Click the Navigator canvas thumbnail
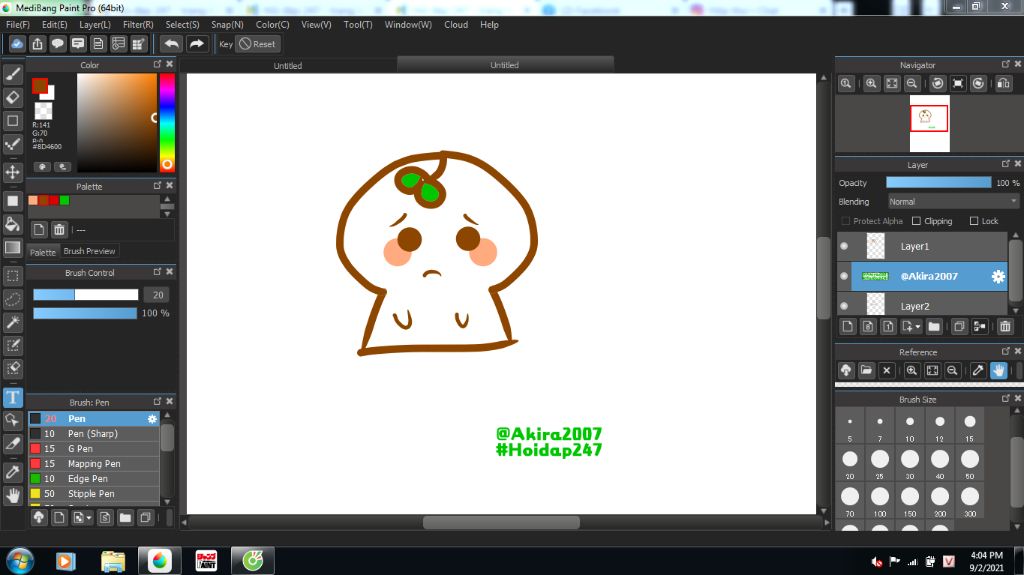The height and width of the screenshot is (575, 1024). click(929, 123)
